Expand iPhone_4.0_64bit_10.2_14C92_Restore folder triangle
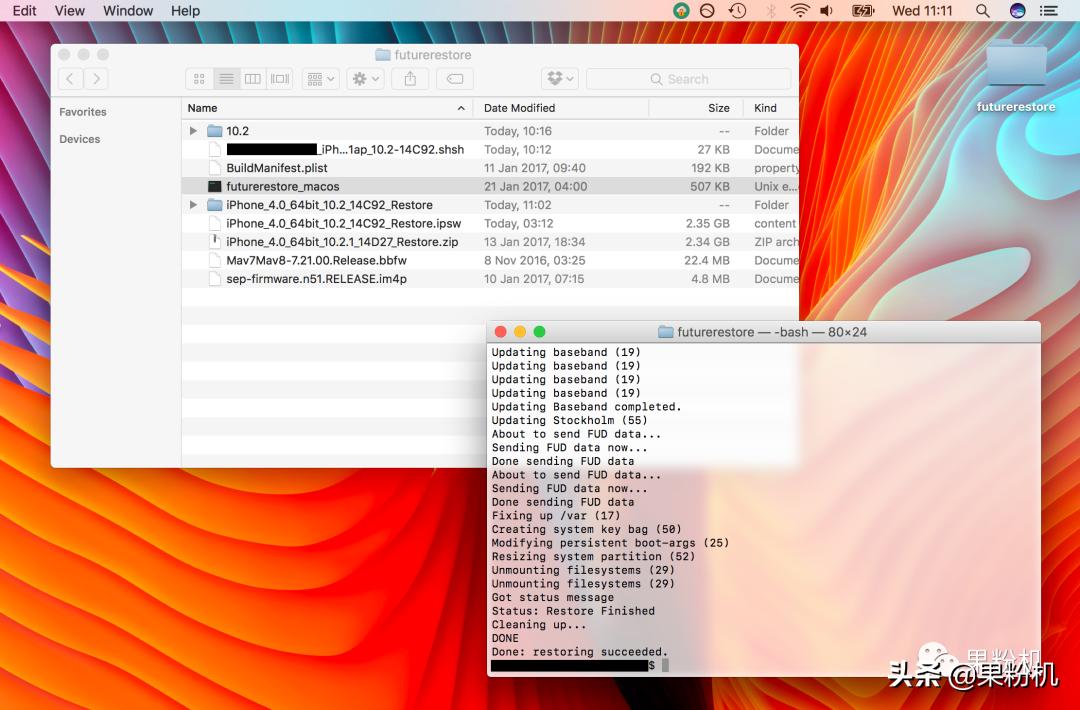The width and height of the screenshot is (1080, 710). 193,205
